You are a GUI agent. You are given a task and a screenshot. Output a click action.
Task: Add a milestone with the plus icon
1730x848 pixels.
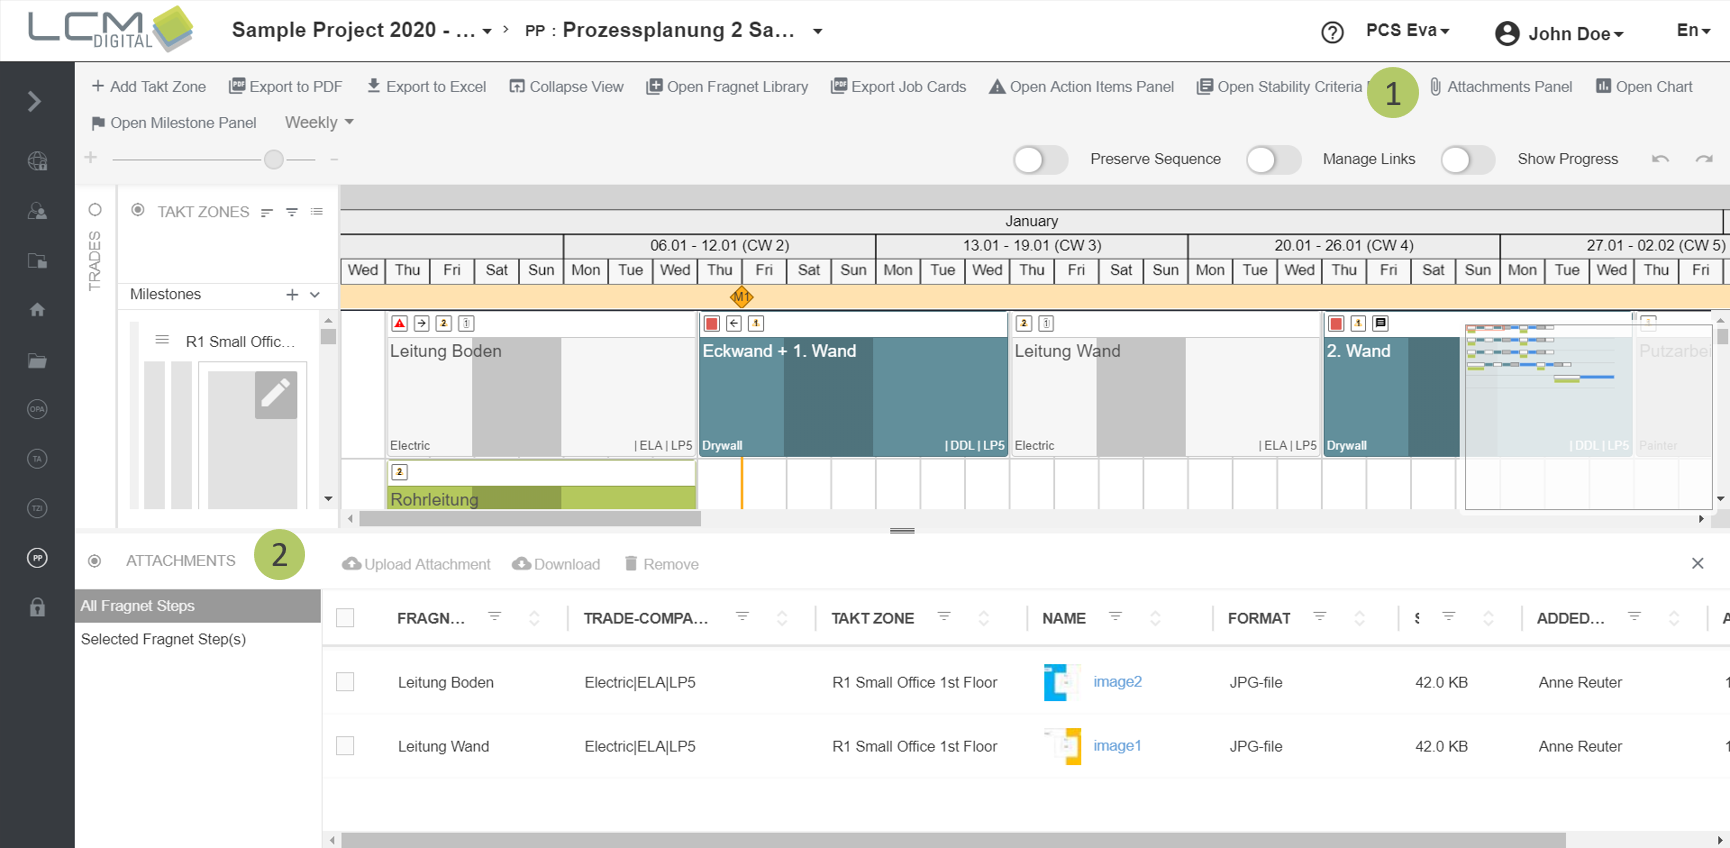click(292, 294)
